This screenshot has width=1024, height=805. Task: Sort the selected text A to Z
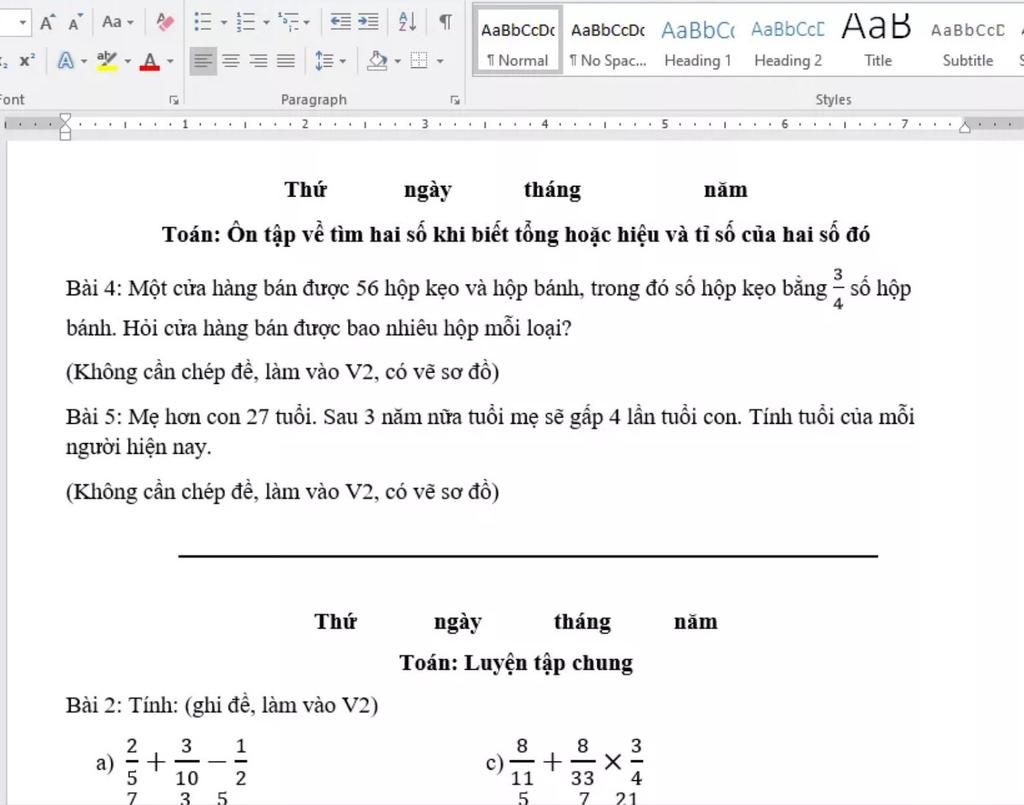[x=407, y=22]
